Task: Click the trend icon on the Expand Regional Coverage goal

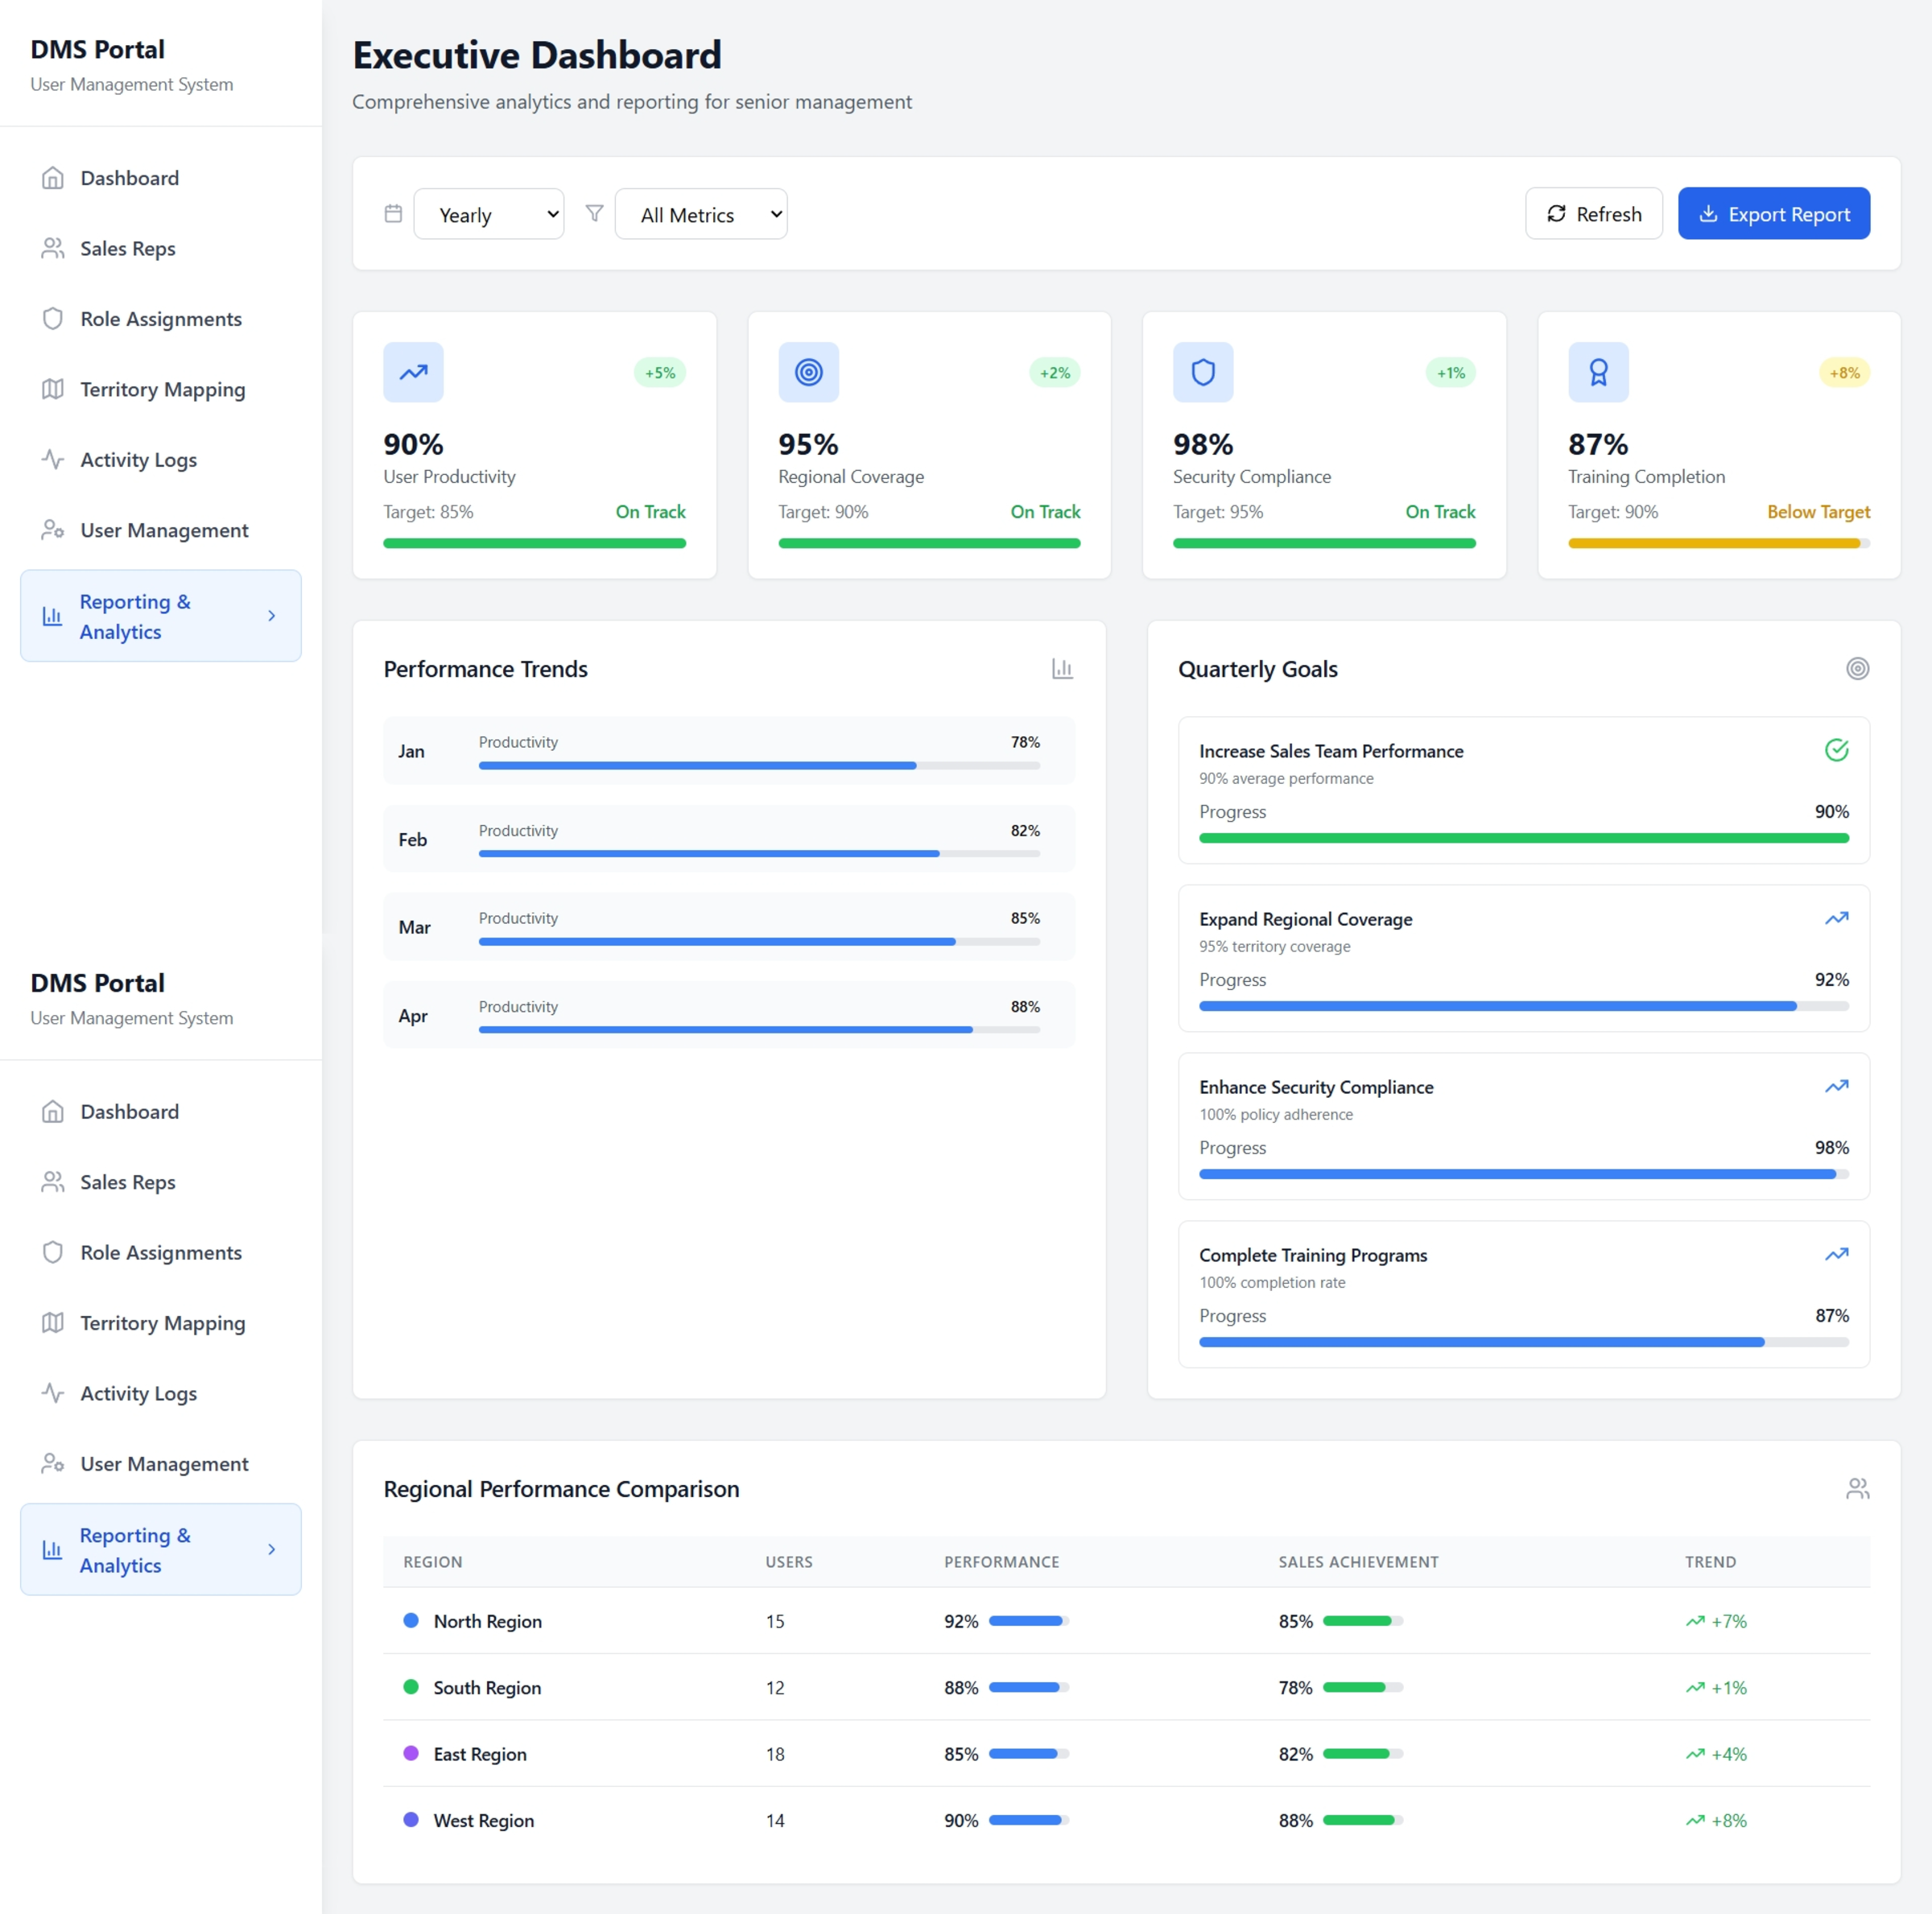Action: tap(1836, 918)
